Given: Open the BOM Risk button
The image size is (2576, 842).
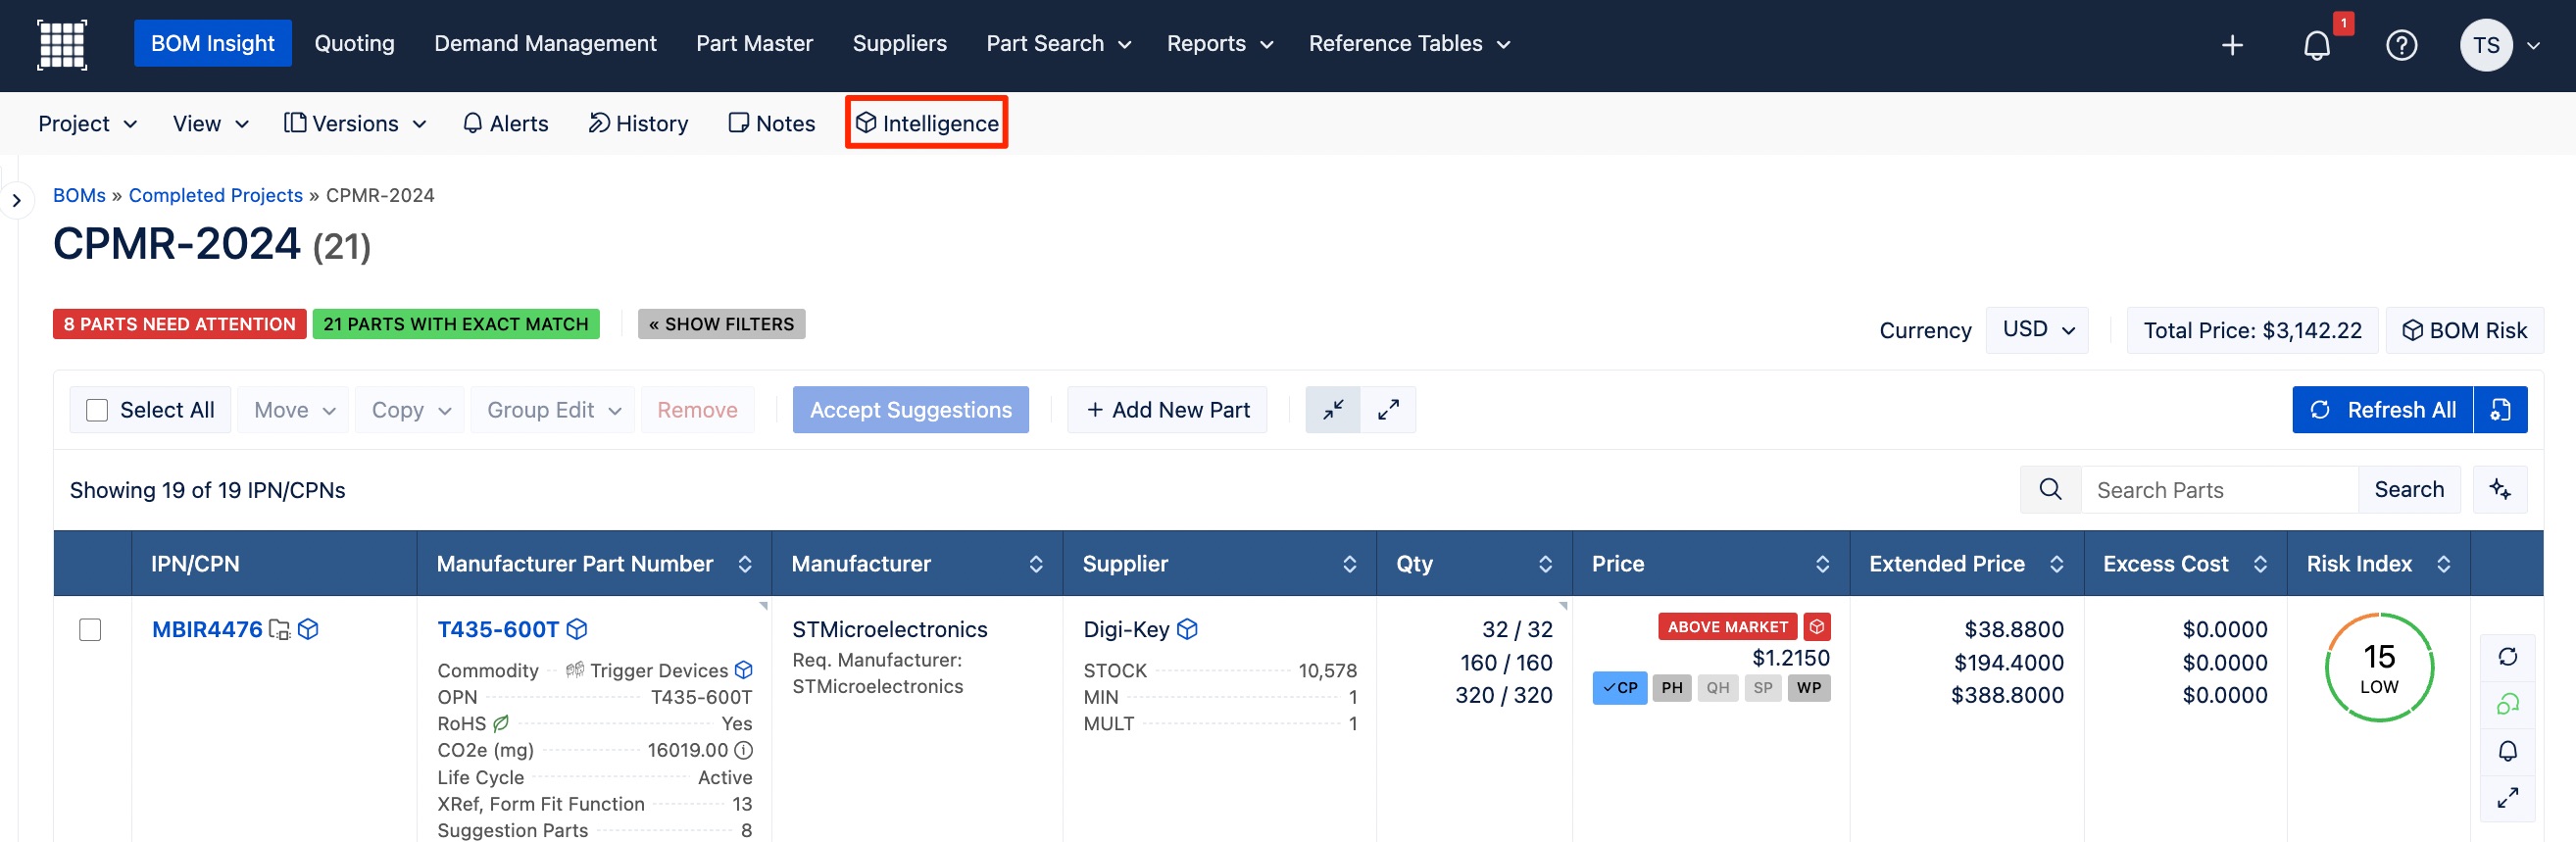Looking at the screenshot, I should pyautogui.click(x=2464, y=330).
